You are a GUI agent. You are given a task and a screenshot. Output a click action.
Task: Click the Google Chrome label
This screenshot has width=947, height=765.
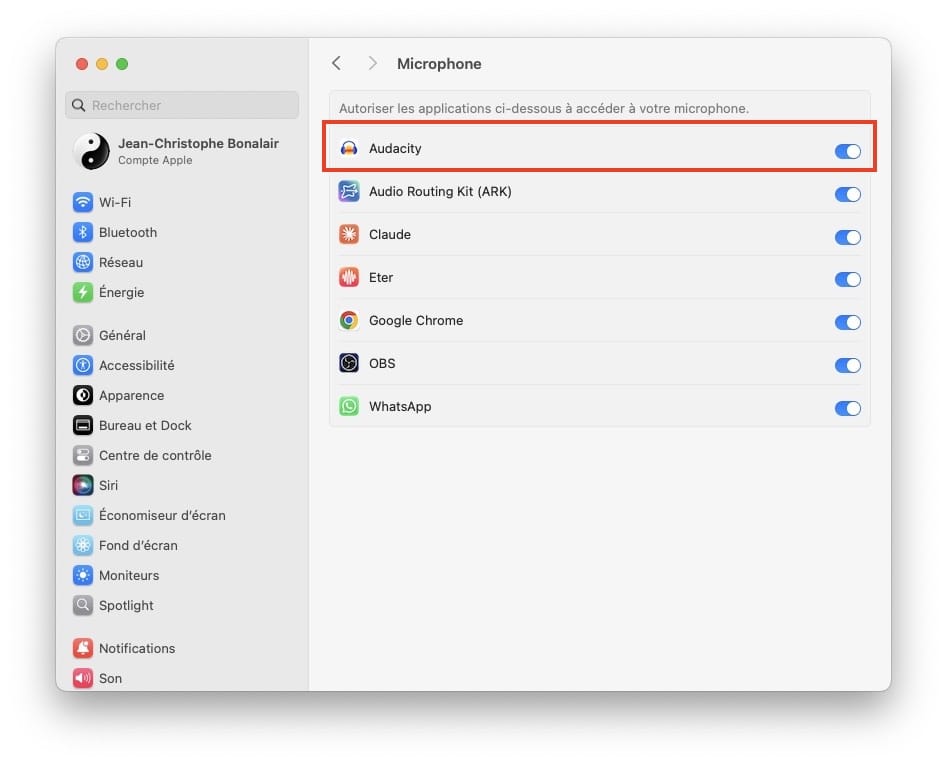pos(416,321)
